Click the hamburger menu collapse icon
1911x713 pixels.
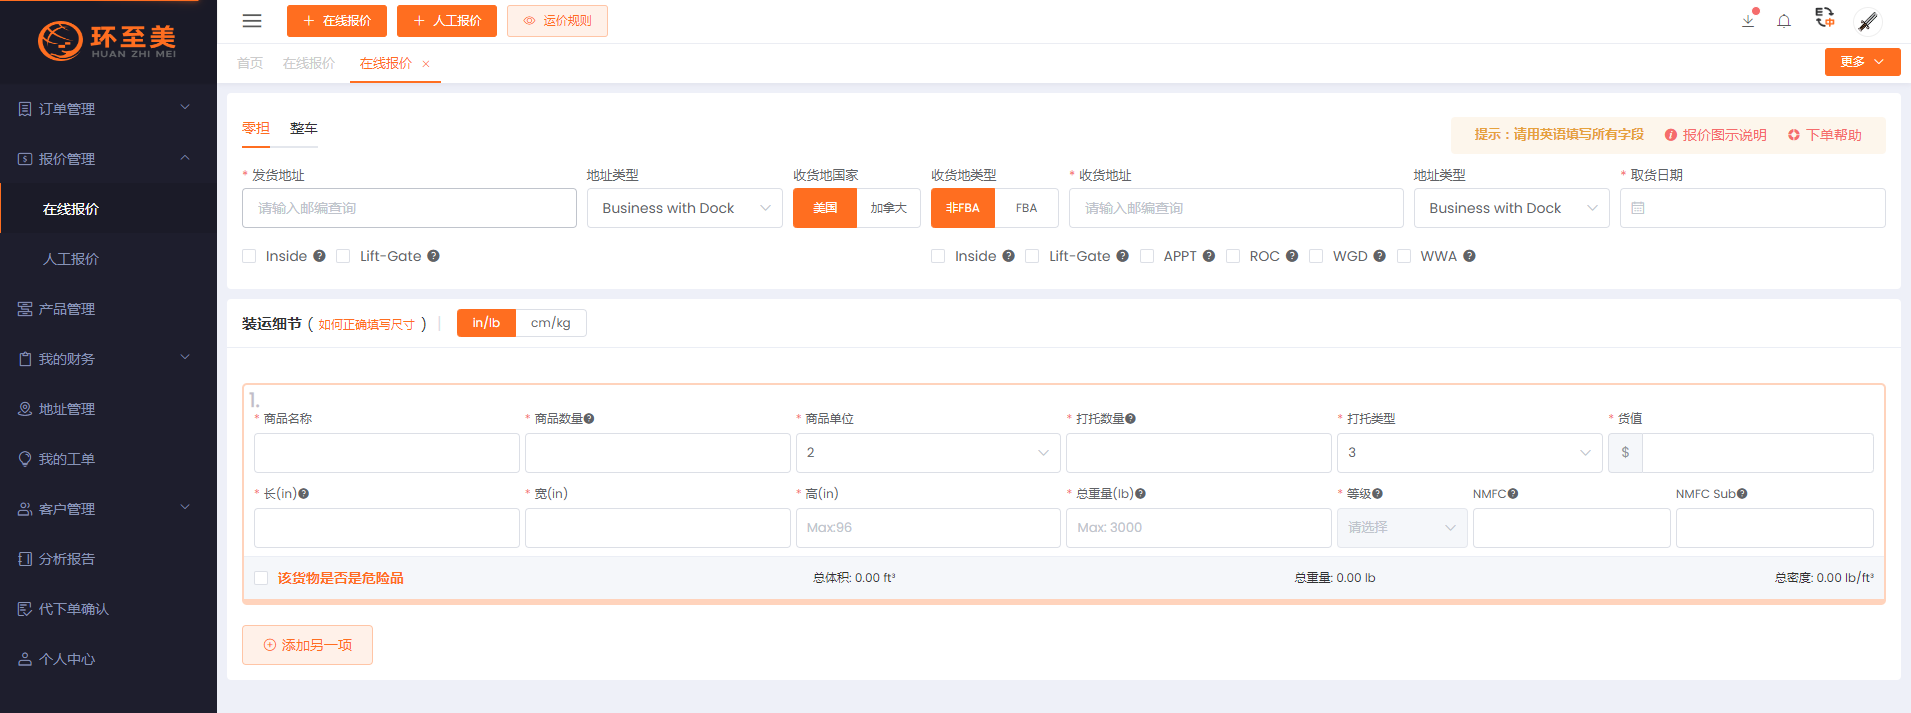click(x=252, y=21)
